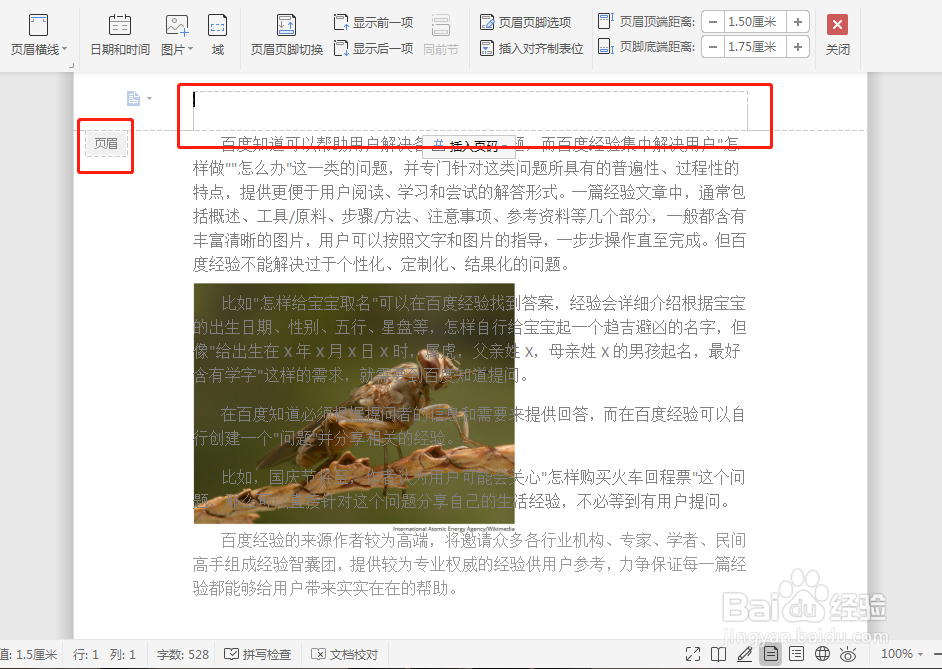The width and height of the screenshot is (942, 669).
Task: Switch to full screen view icon
Action: coord(693,654)
